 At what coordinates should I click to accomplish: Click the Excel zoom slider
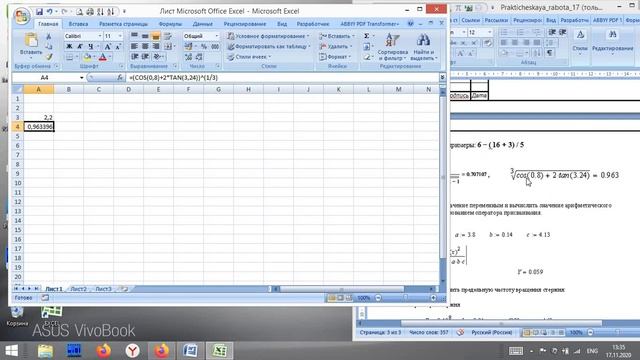(405, 298)
